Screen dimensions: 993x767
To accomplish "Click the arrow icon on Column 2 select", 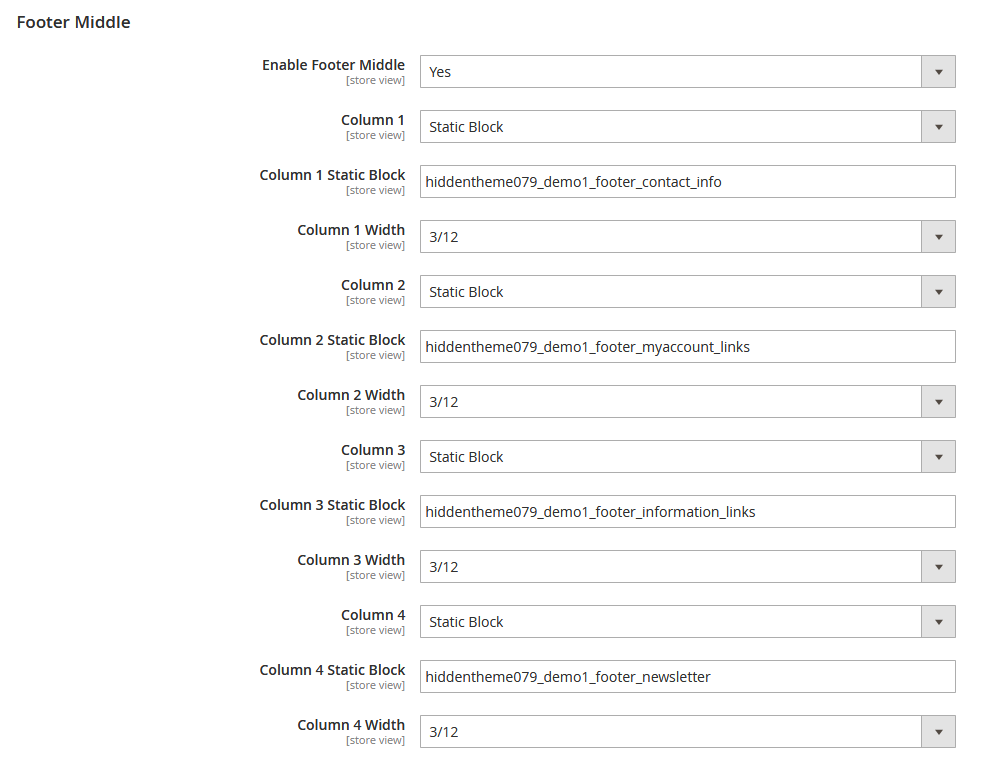I will (938, 292).
